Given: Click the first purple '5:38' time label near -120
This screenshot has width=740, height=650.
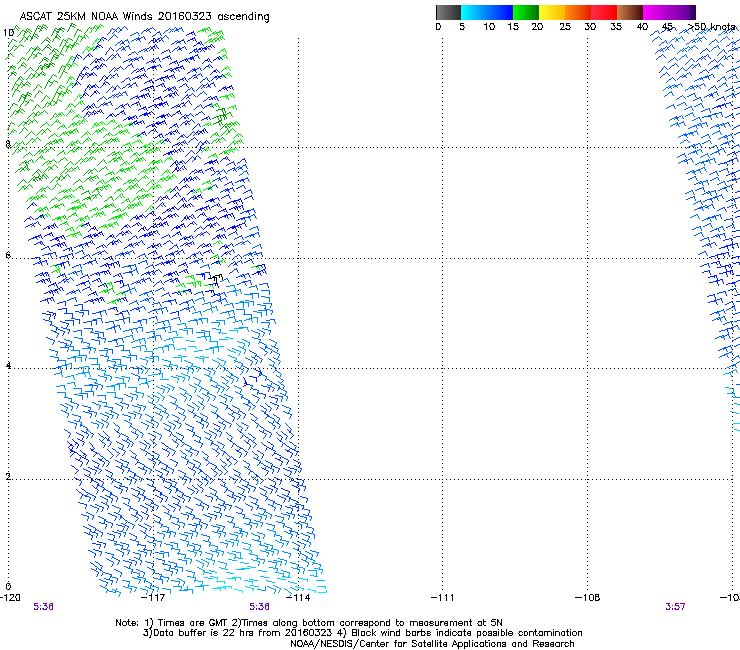Looking at the screenshot, I should [x=43, y=607].
